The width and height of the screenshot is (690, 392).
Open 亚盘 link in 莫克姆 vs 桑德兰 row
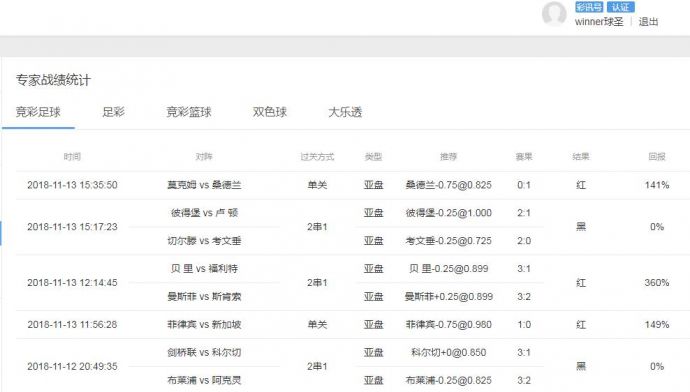(373, 185)
